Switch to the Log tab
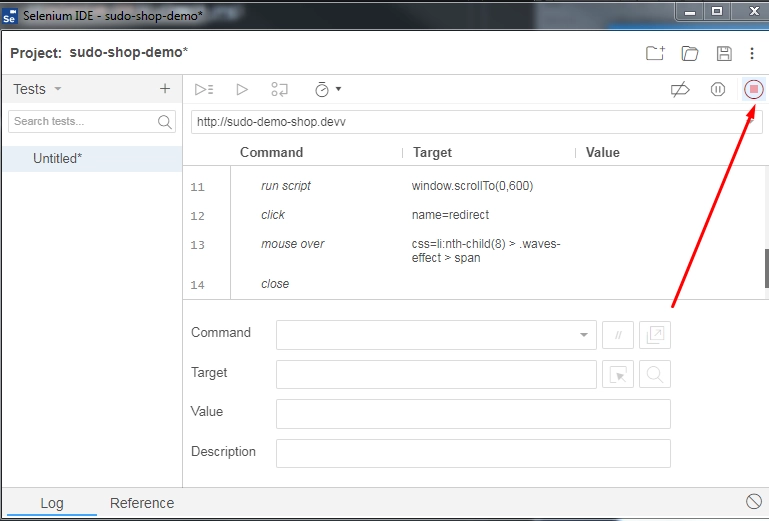The image size is (769, 521). pyautogui.click(x=51, y=503)
